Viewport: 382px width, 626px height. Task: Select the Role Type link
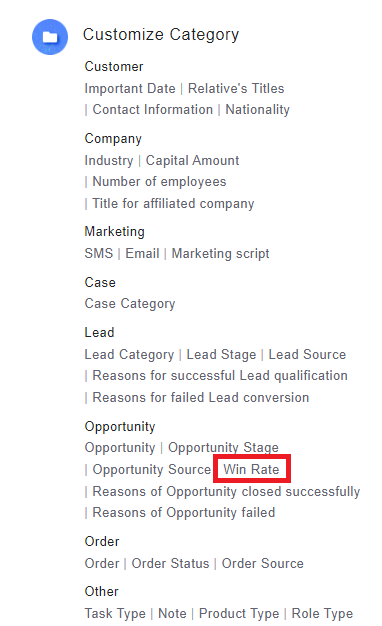pyautogui.click(x=322, y=613)
